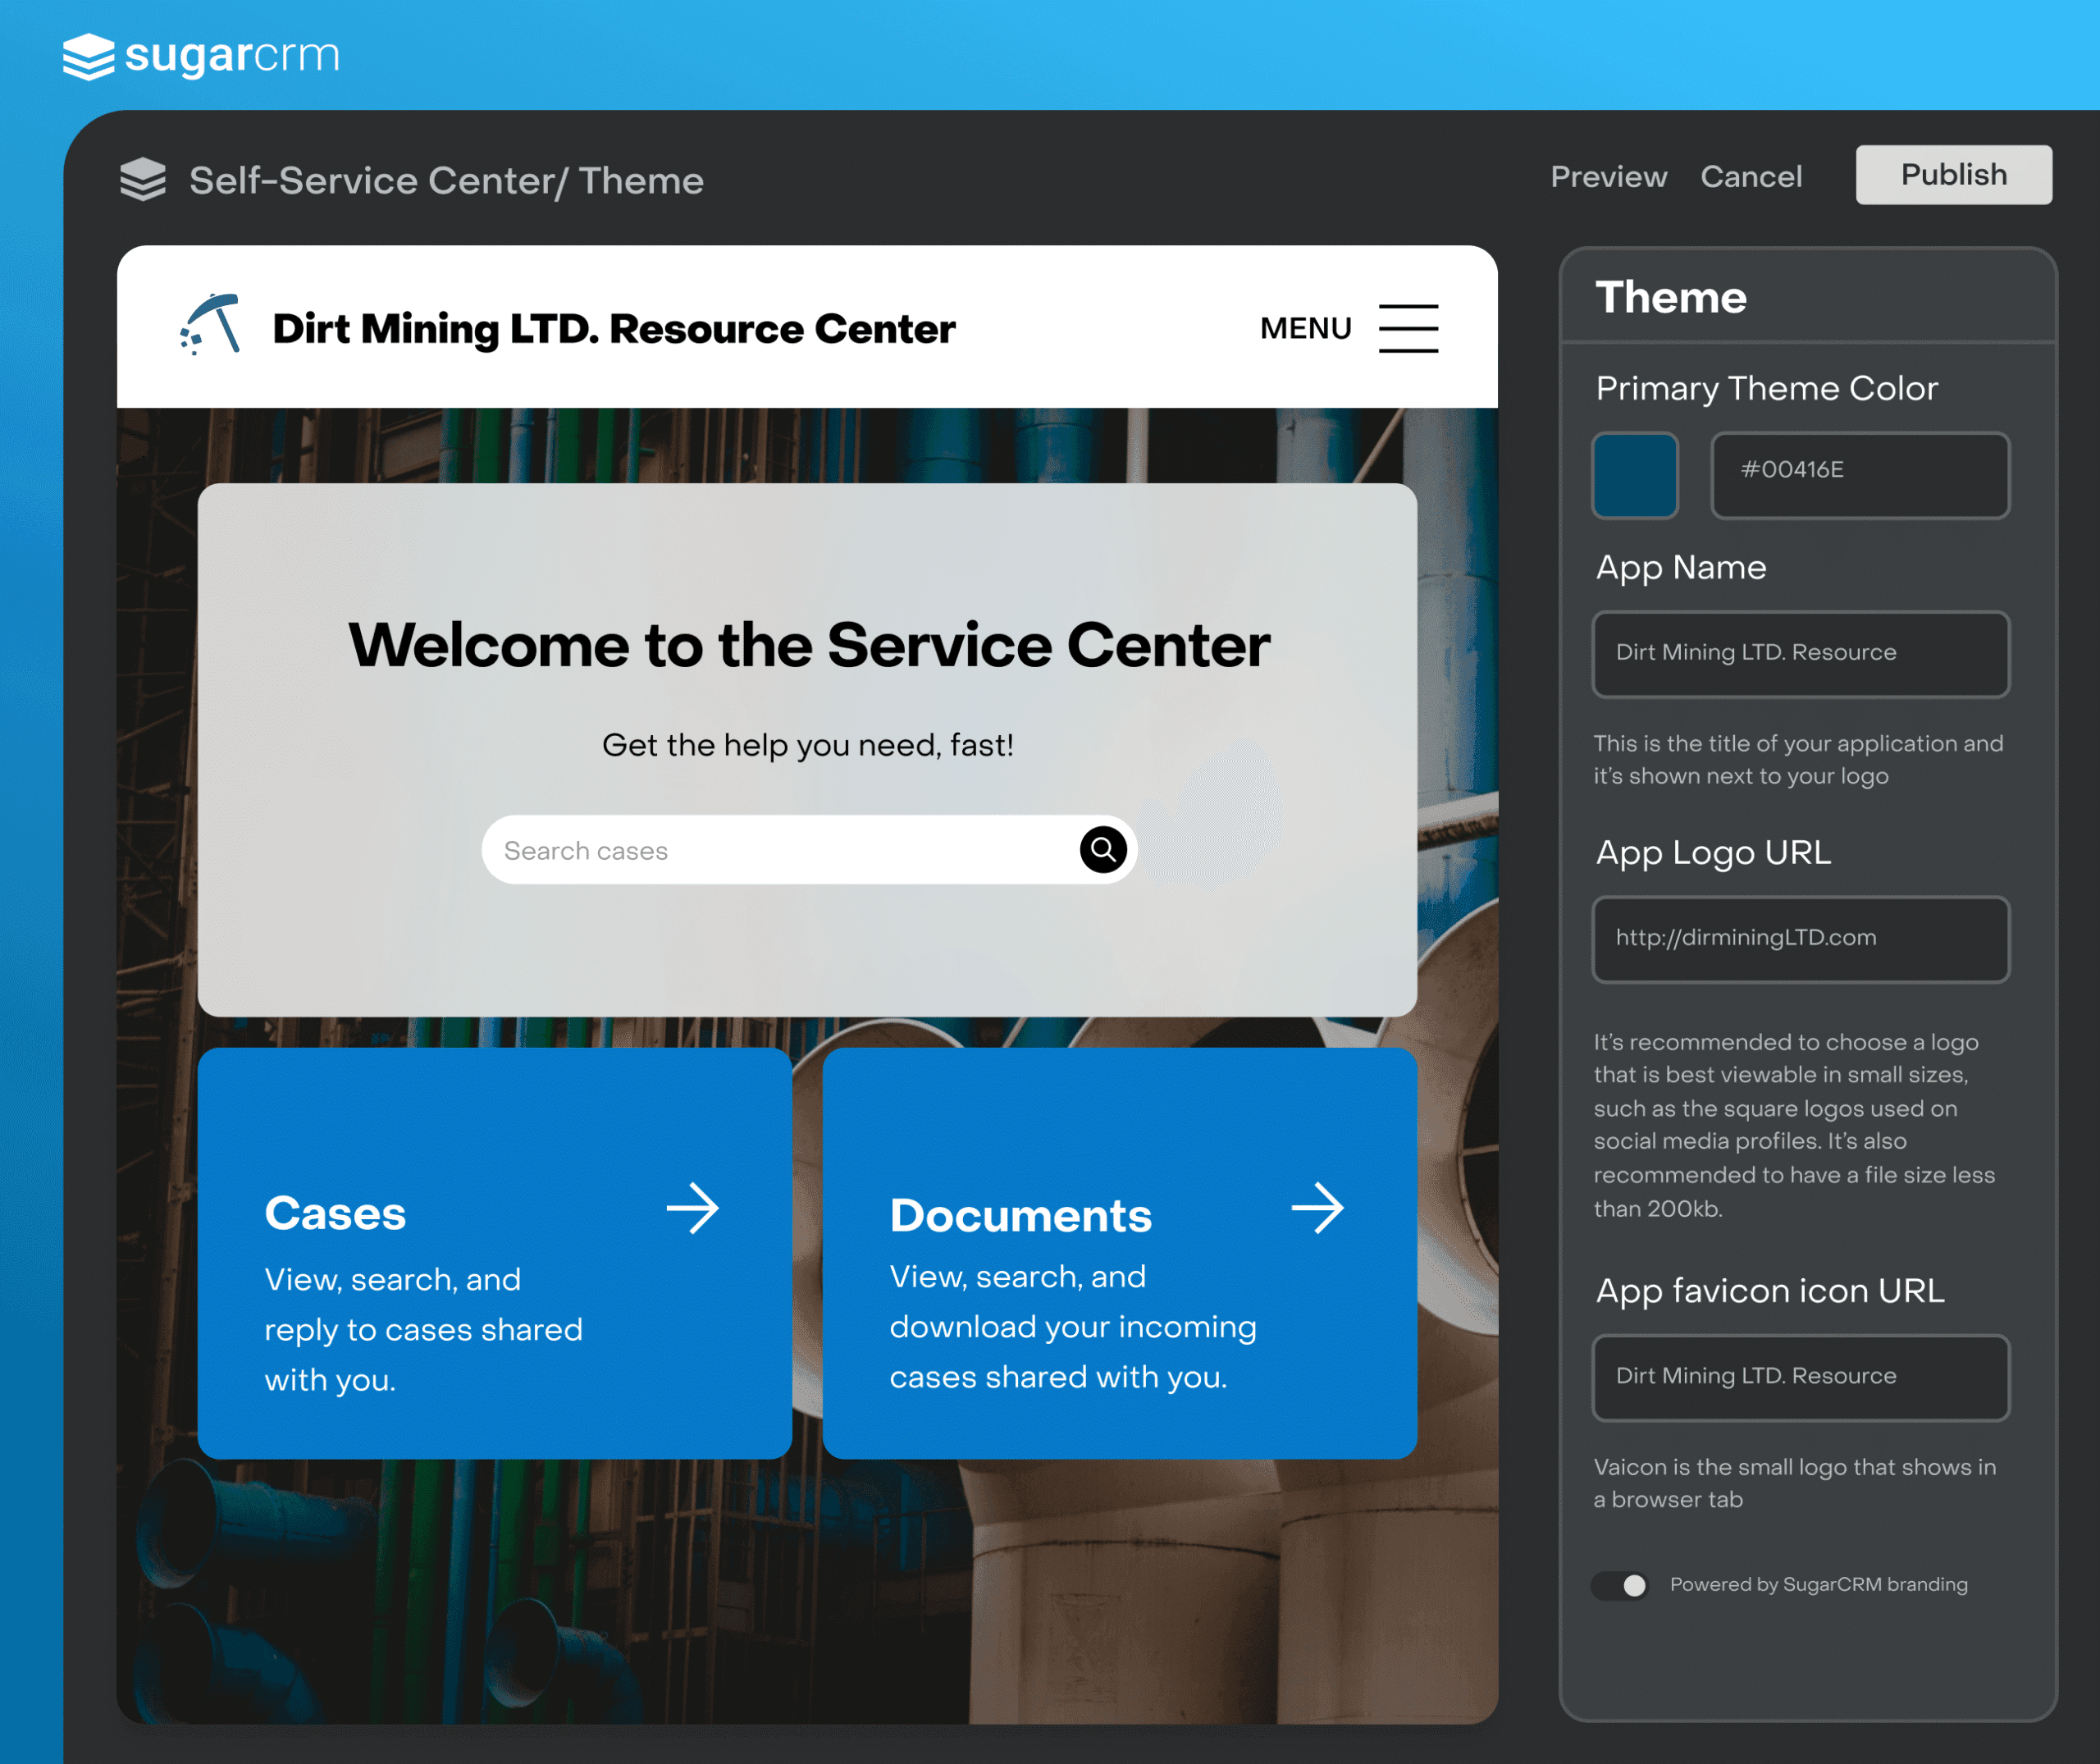Click the App Name input field

pyautogui.click(x=1800, y=654)
